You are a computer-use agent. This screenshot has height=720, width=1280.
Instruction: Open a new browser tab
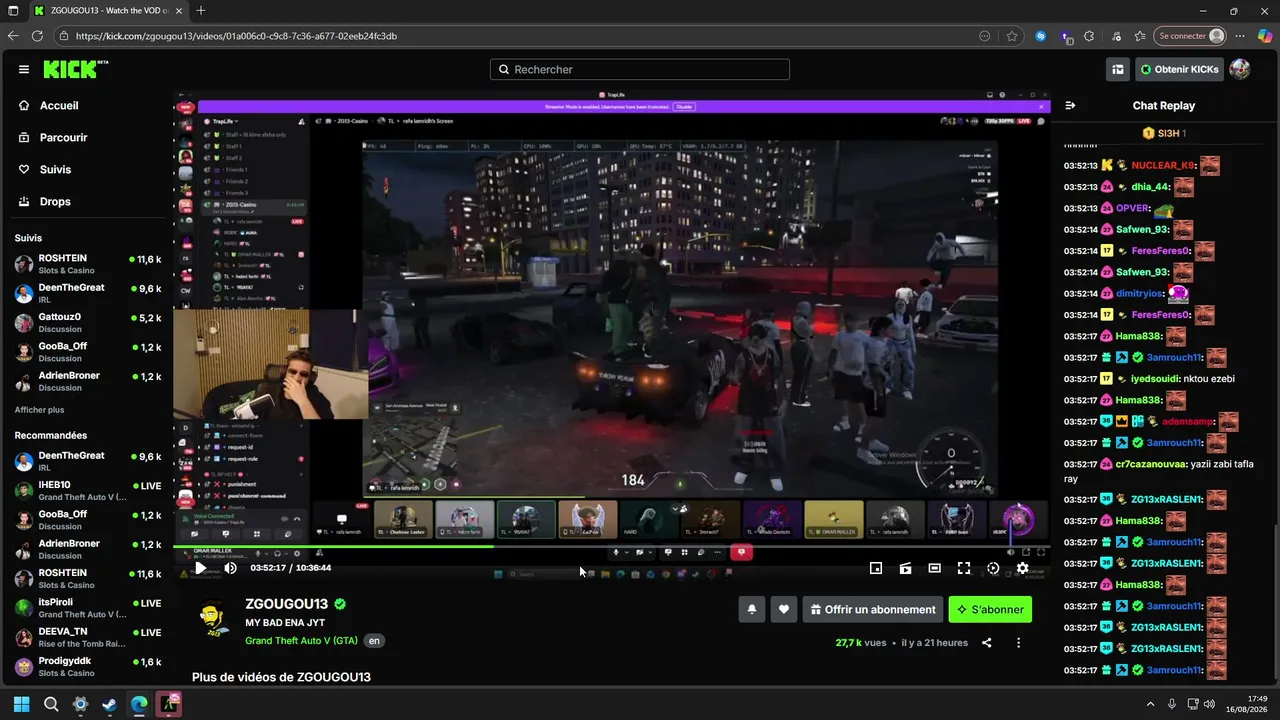coord(201,11)
